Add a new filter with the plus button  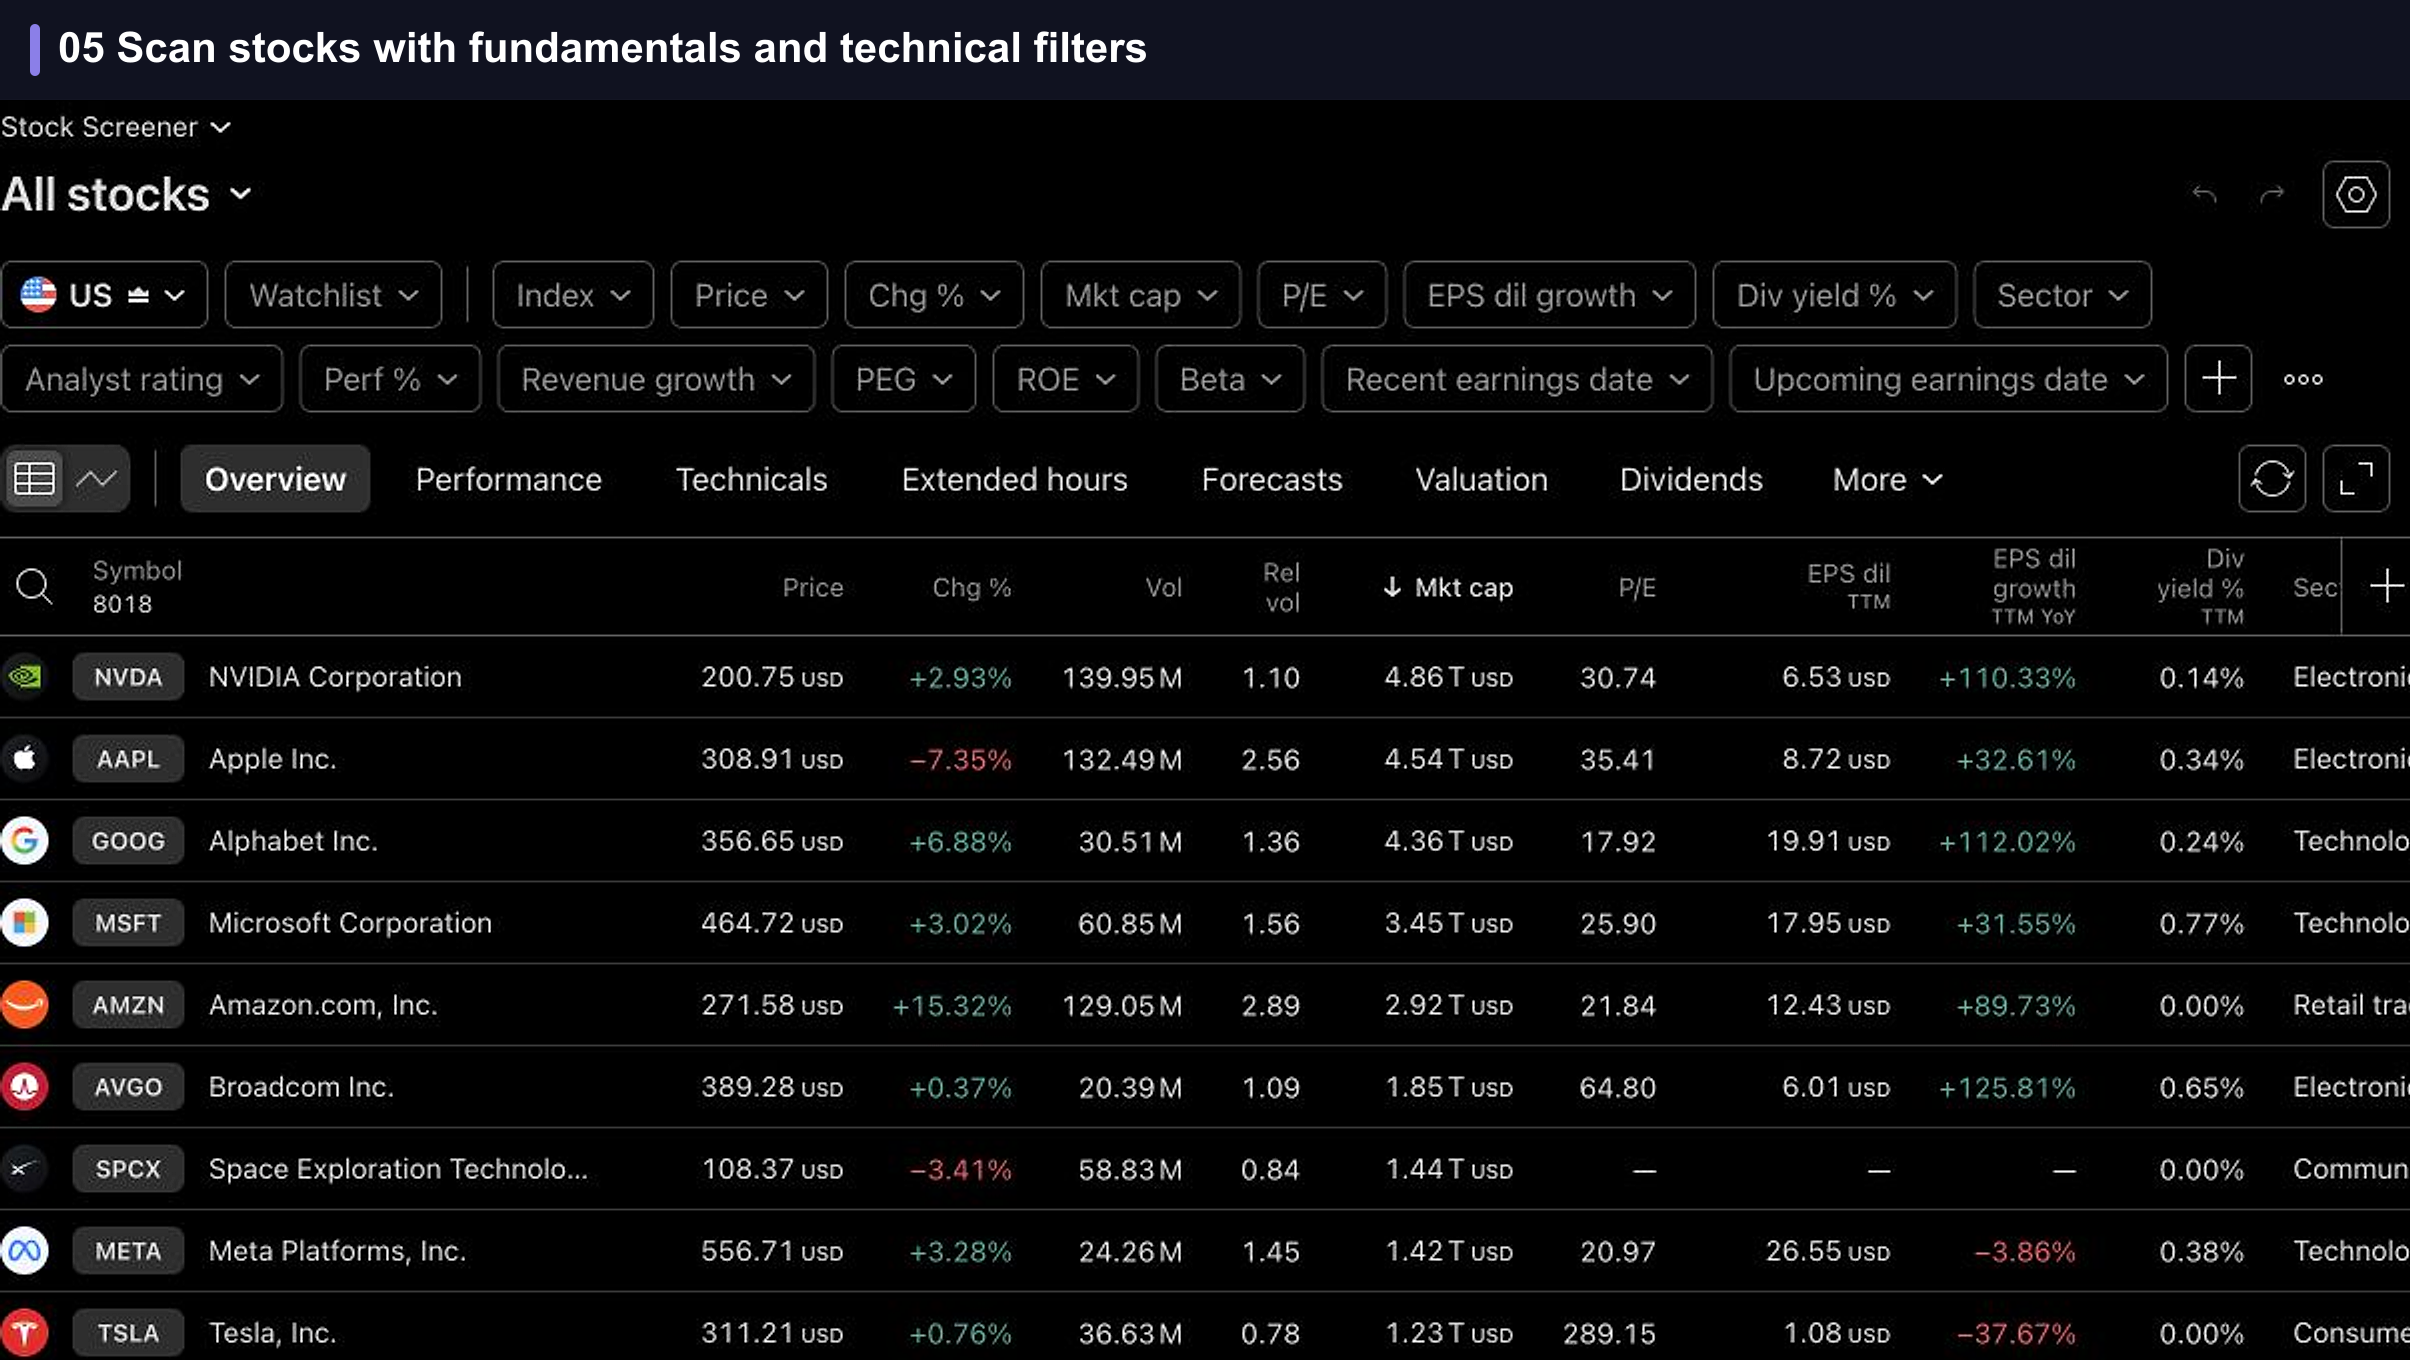(2218, 379)
